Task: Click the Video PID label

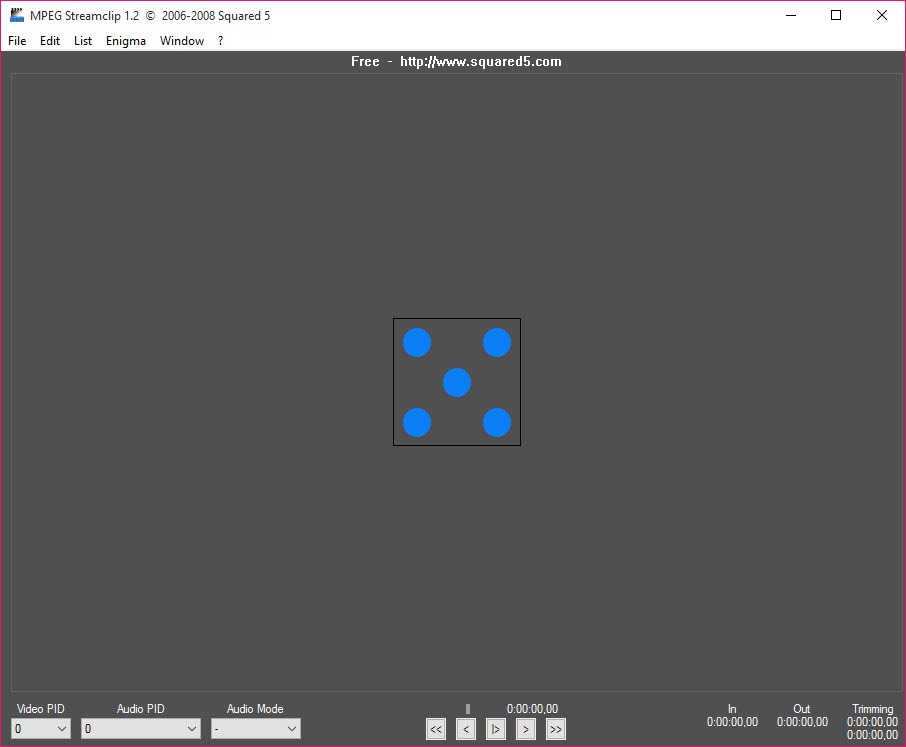Action: pos(40,709)
